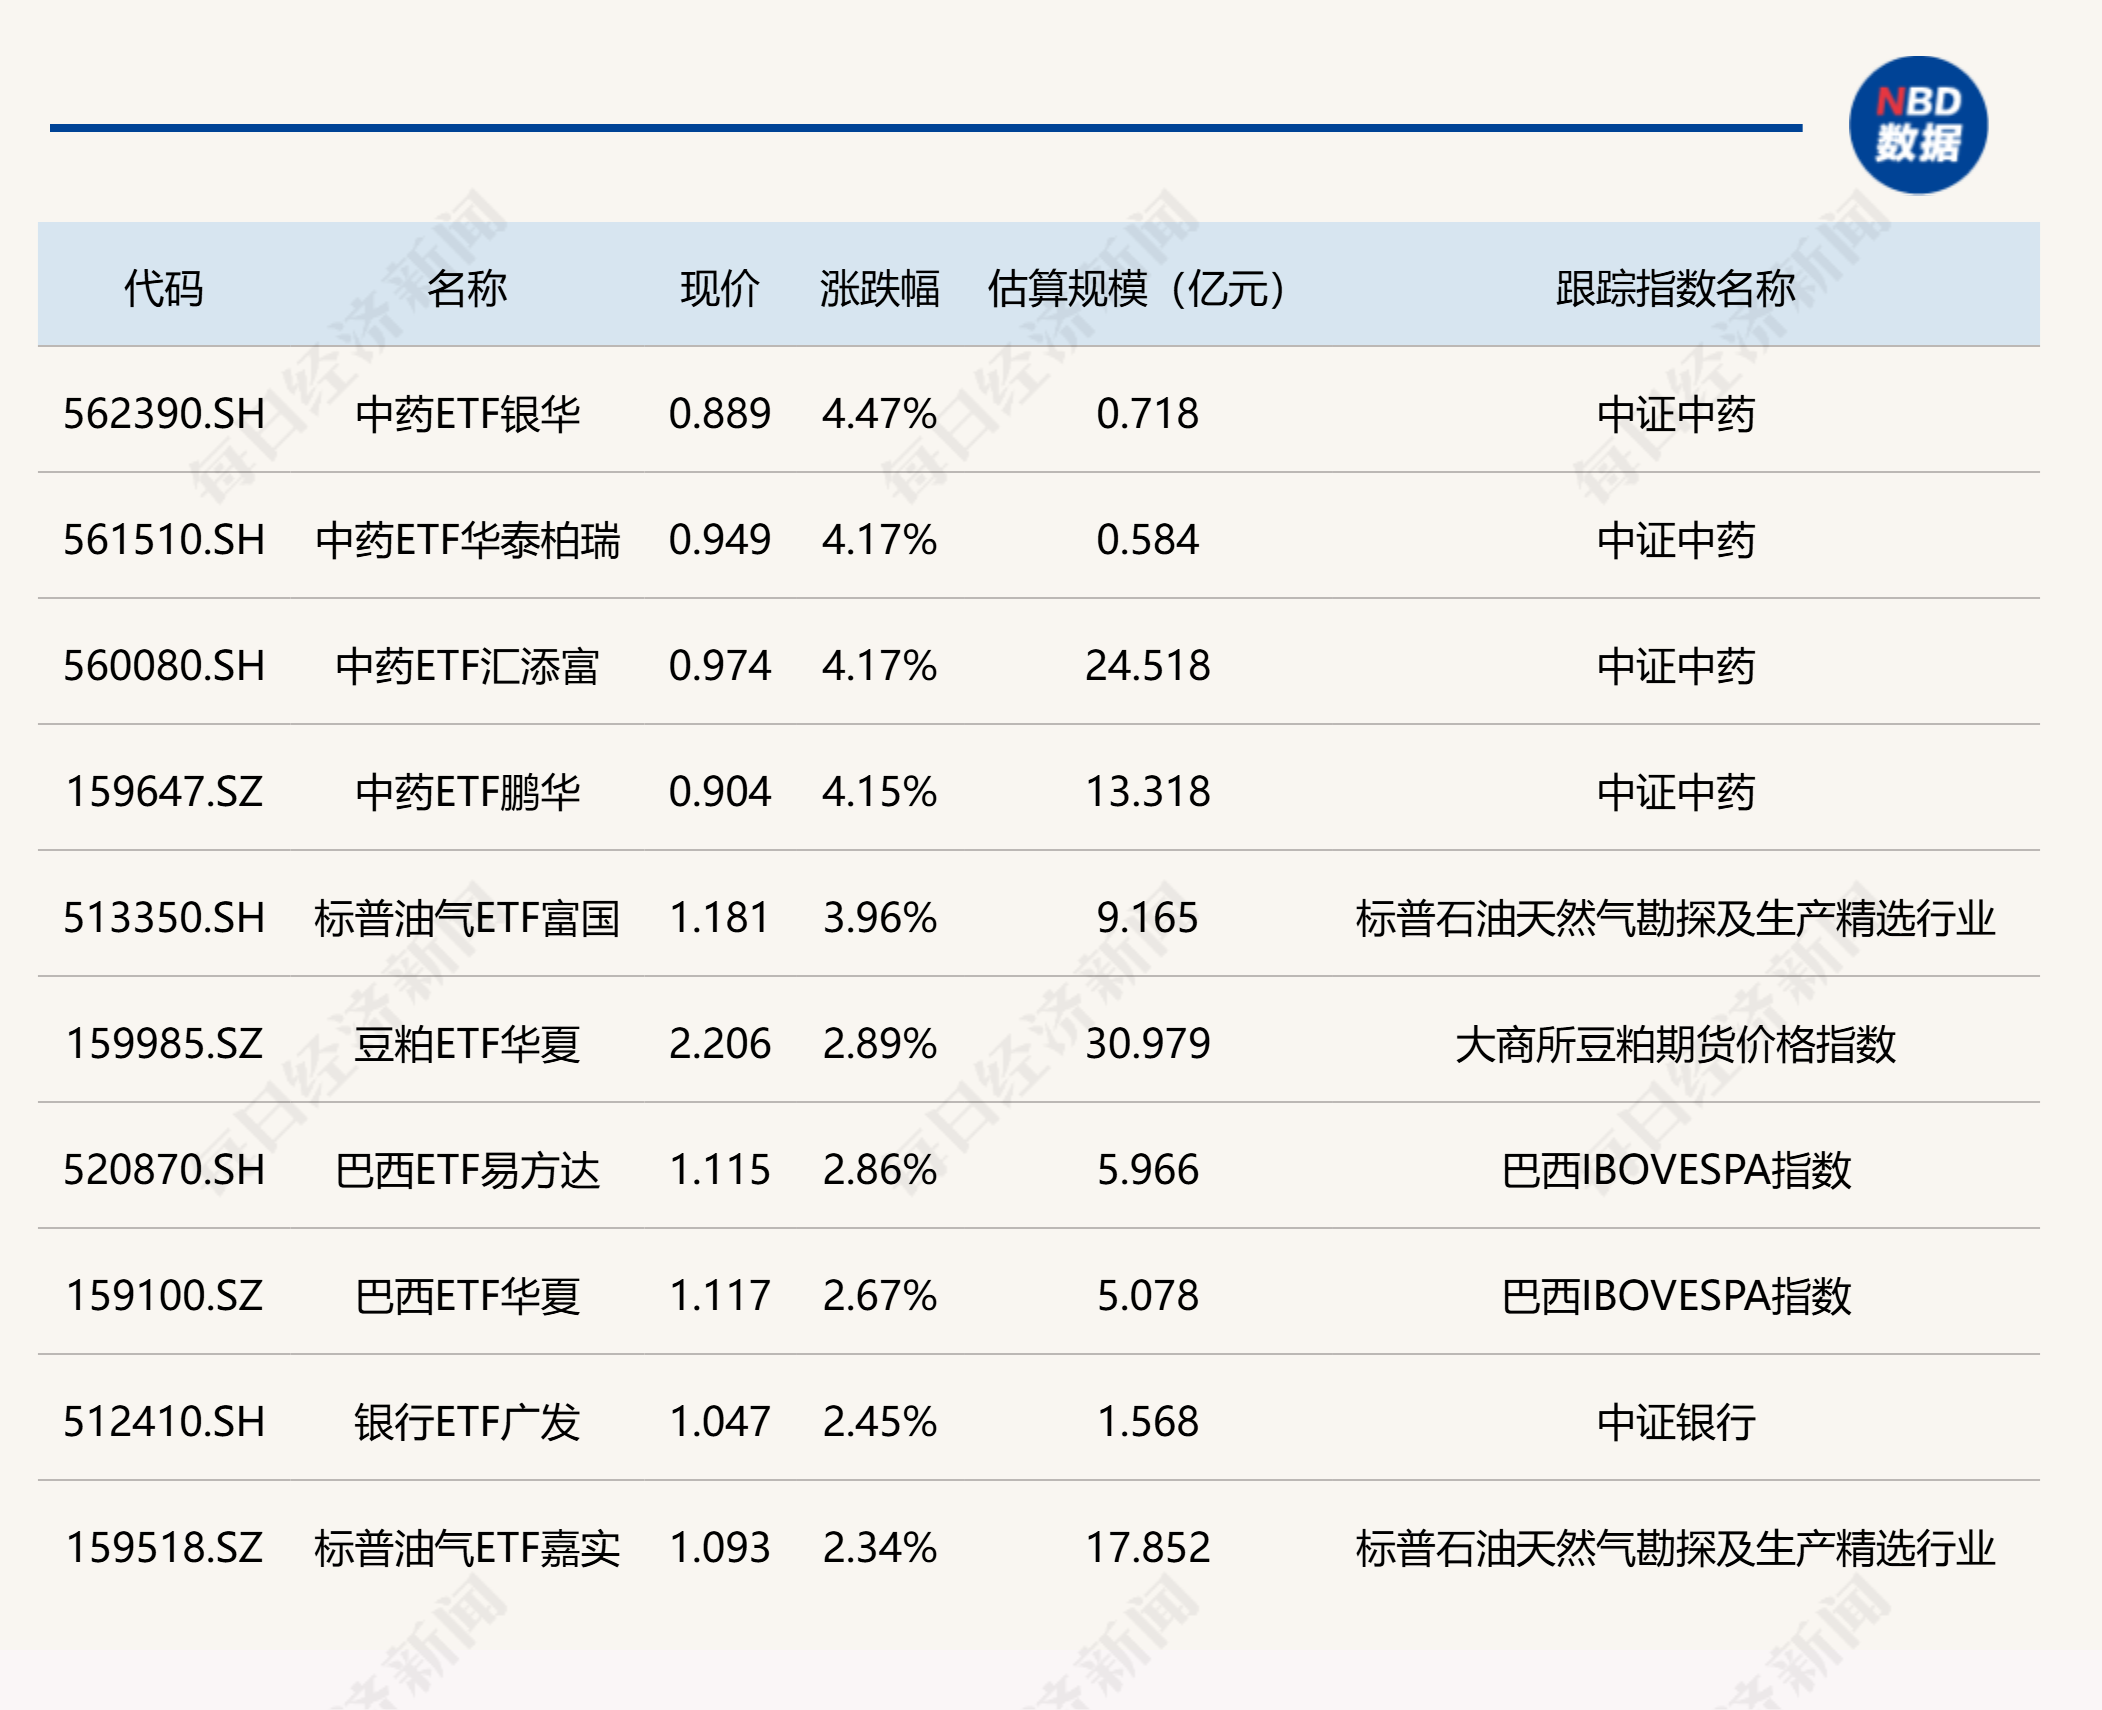Click the NBD数据 logo badge
The width and height of the screenshot is (2102, 1710).
pyautogui.click(x=1918, y=125)
